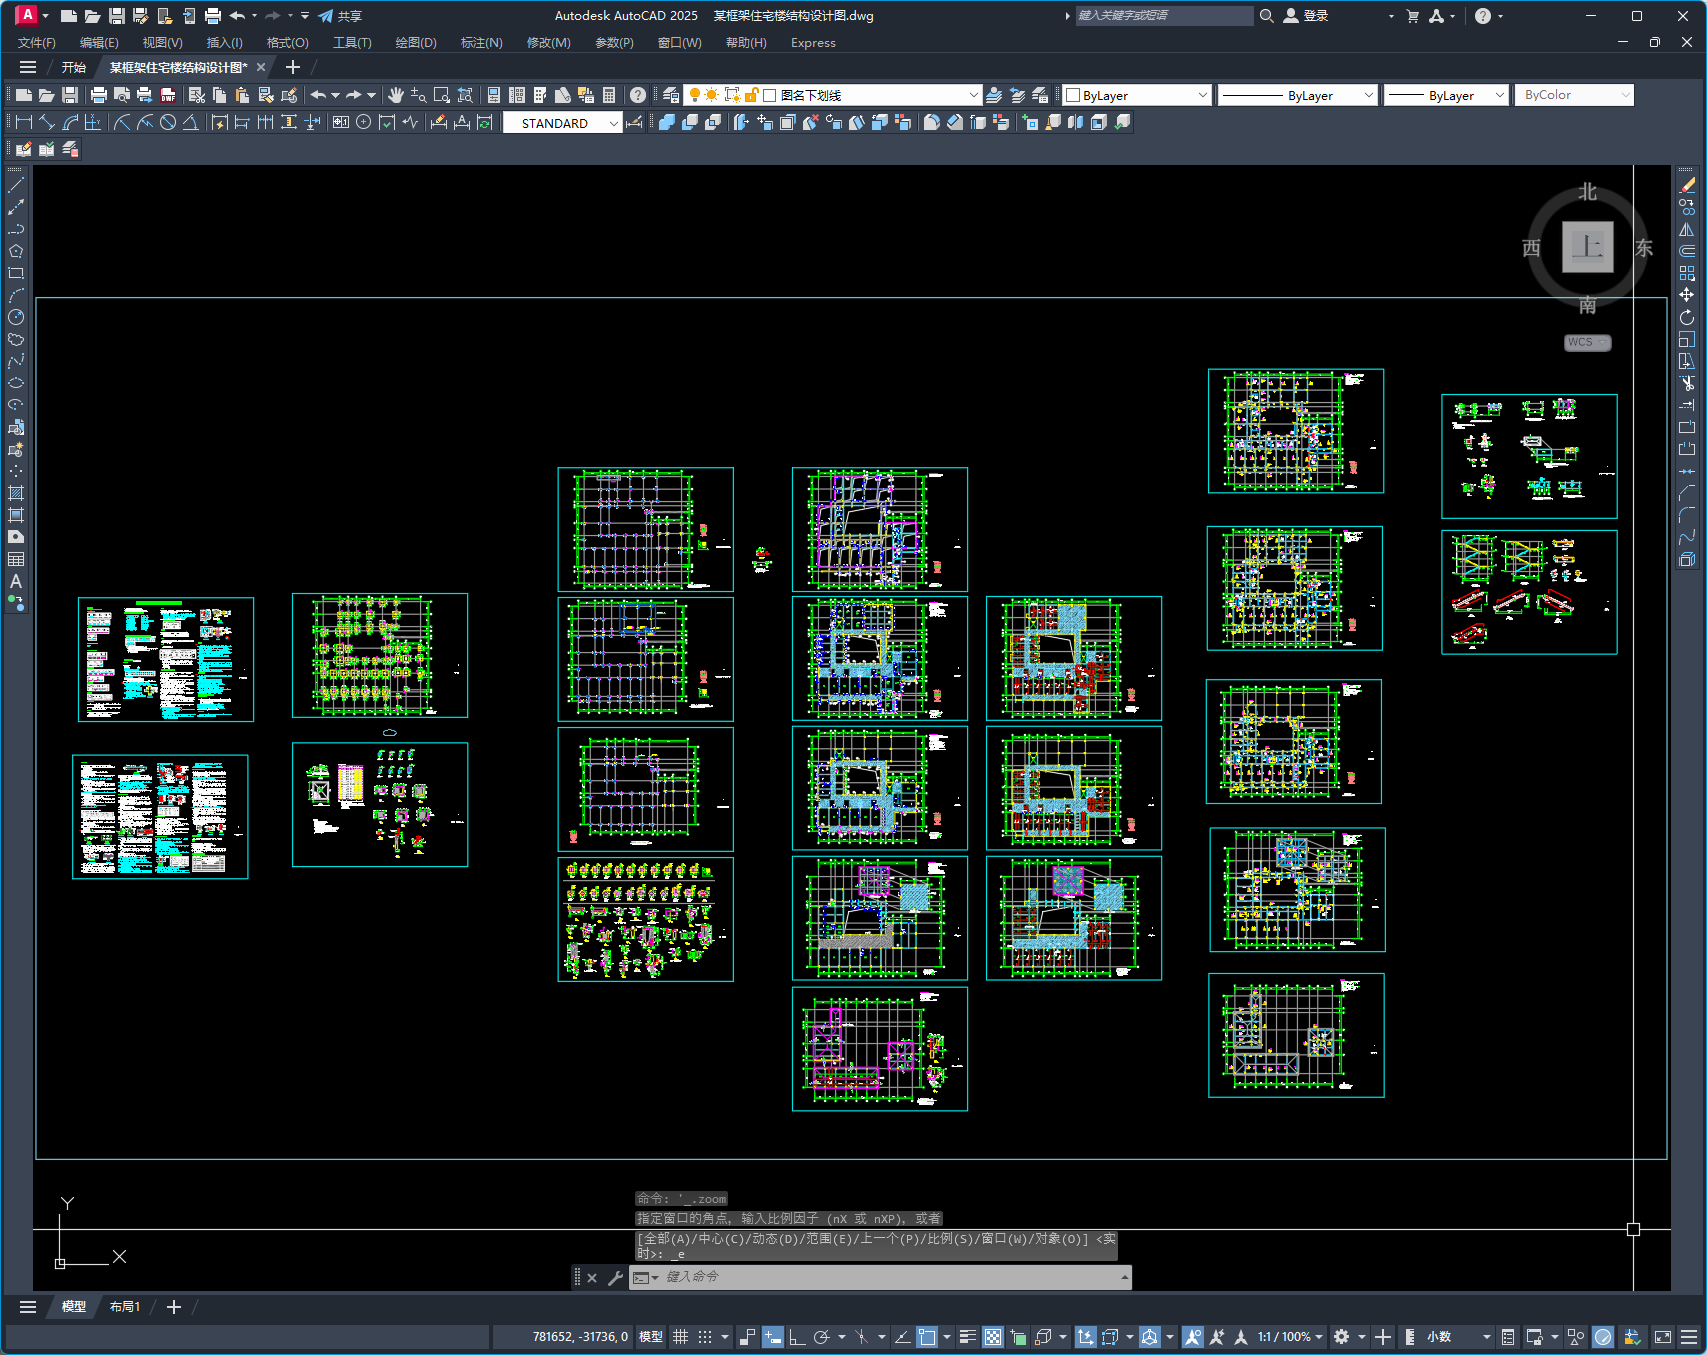Open the 标注(N) menu
Screen dimensions: 1707x1355
coord(481,43)
